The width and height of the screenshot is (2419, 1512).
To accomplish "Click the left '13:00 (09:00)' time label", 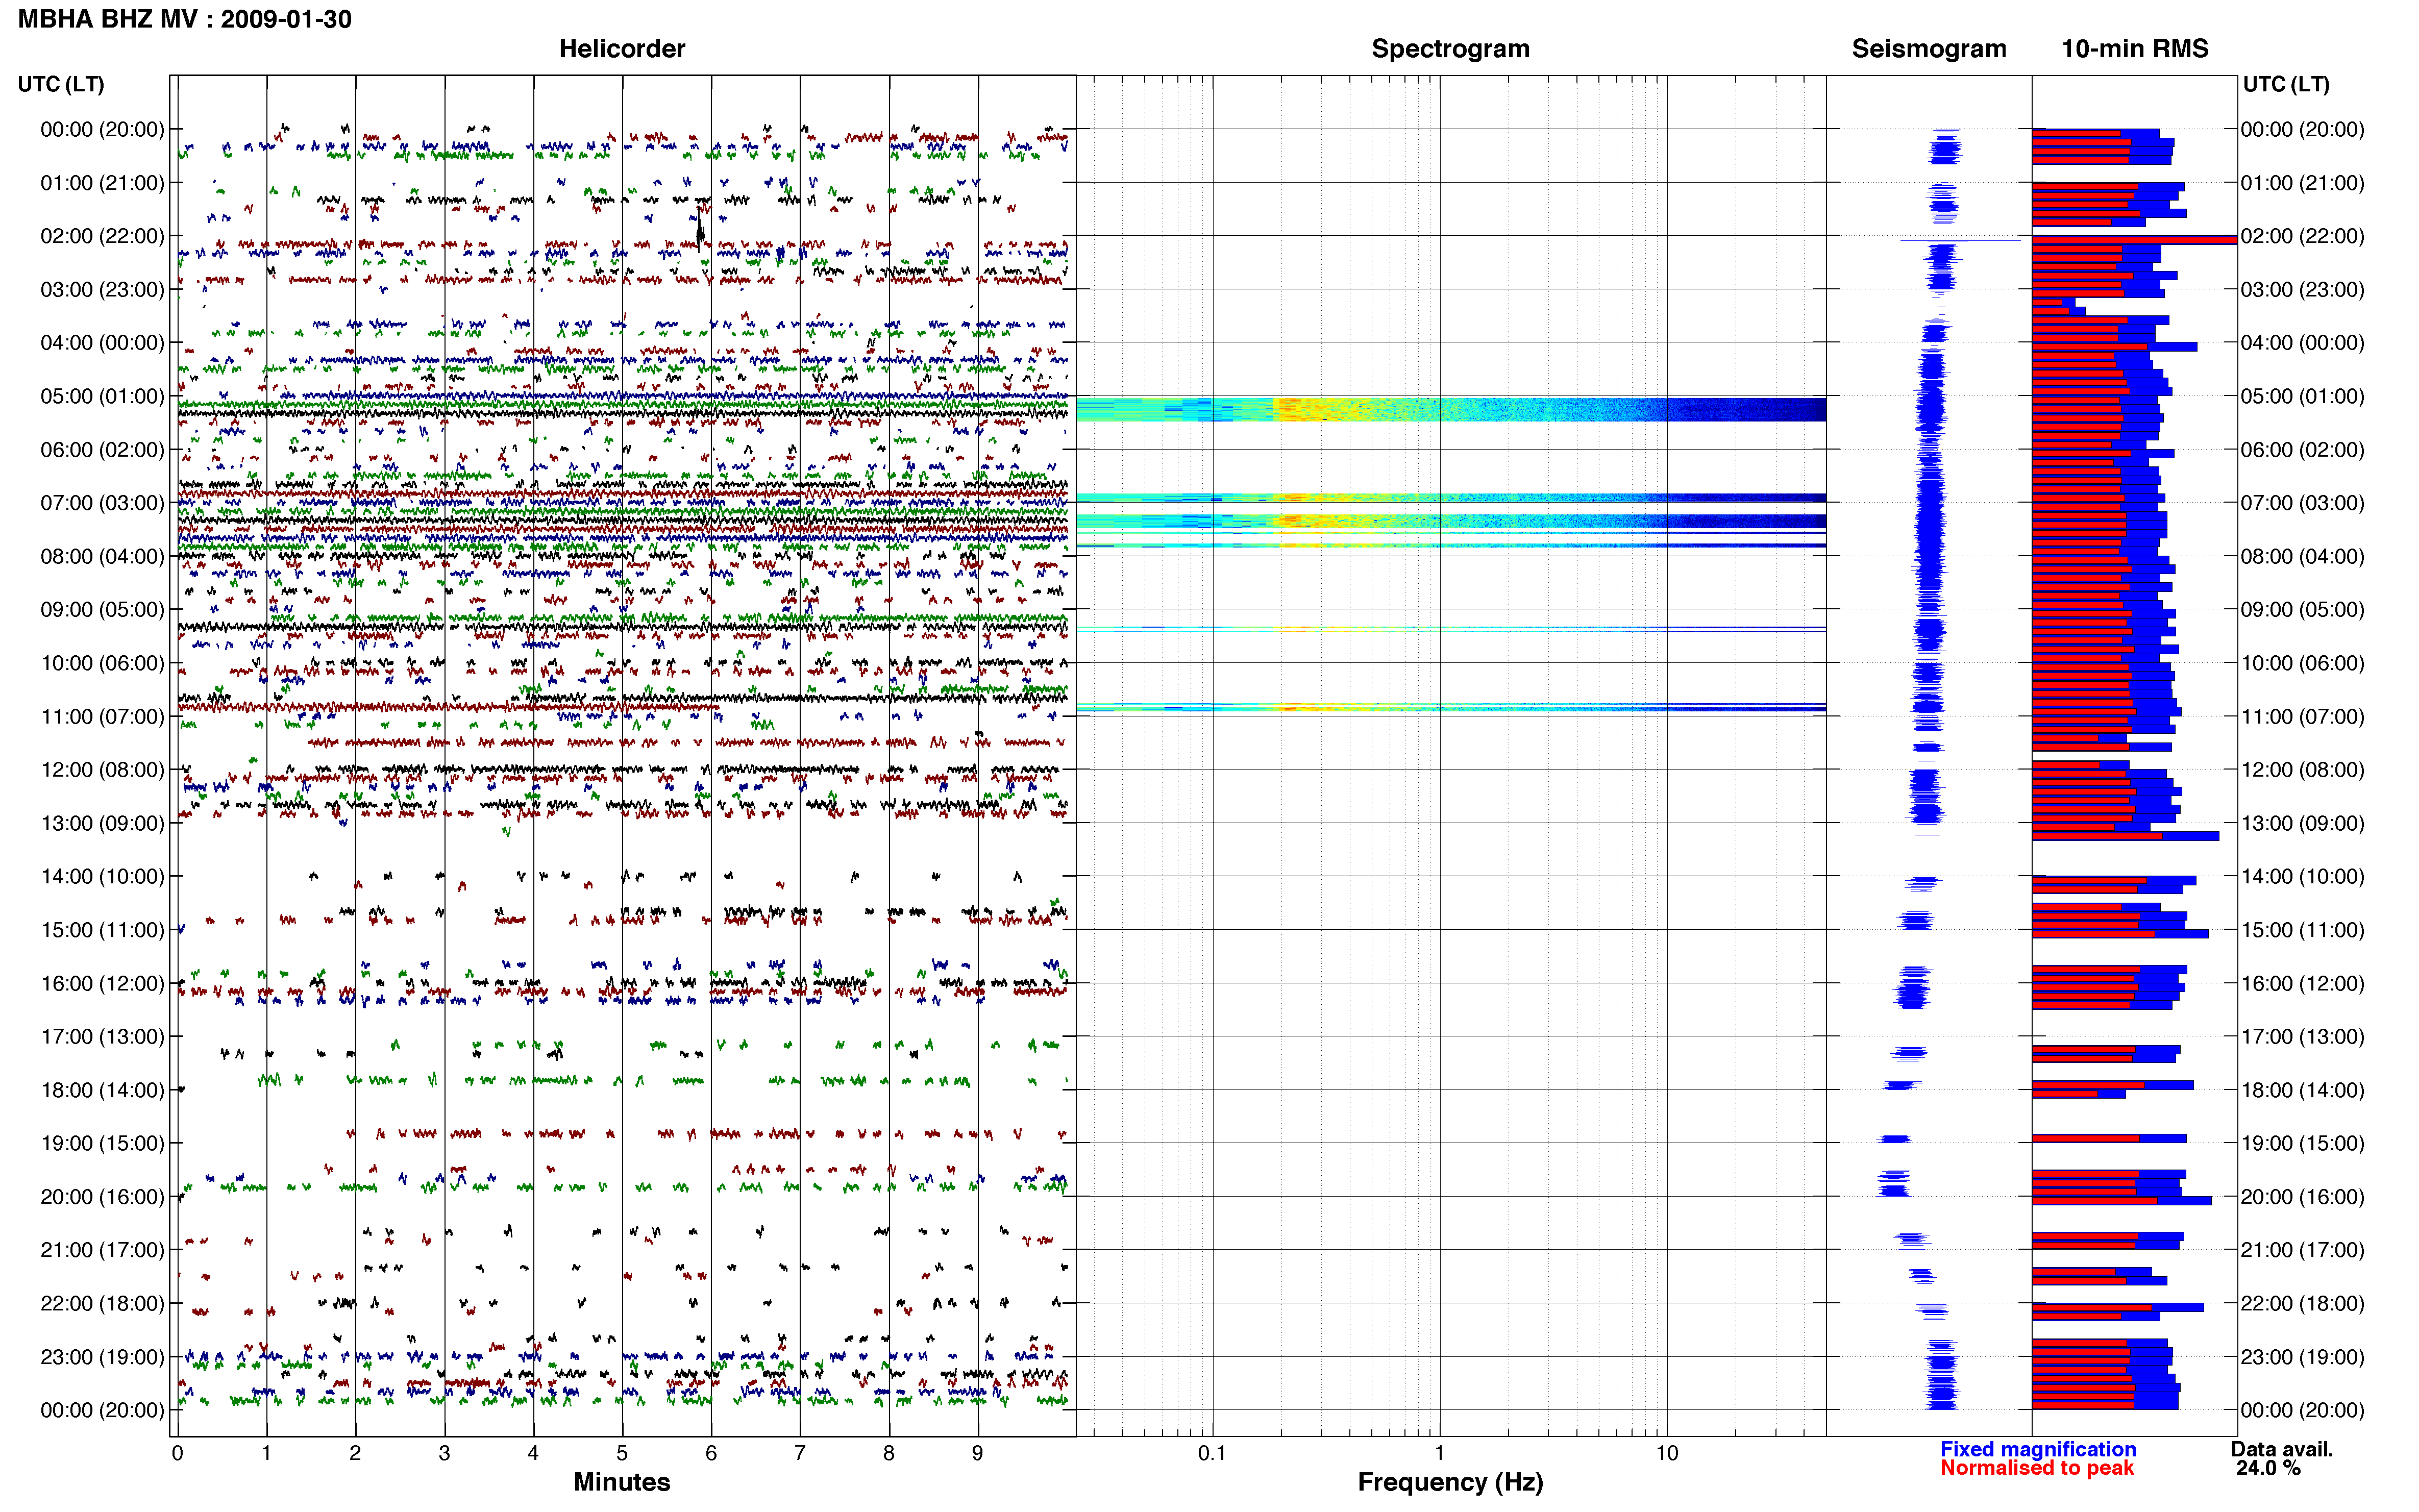I will click(x=102, y=823).
